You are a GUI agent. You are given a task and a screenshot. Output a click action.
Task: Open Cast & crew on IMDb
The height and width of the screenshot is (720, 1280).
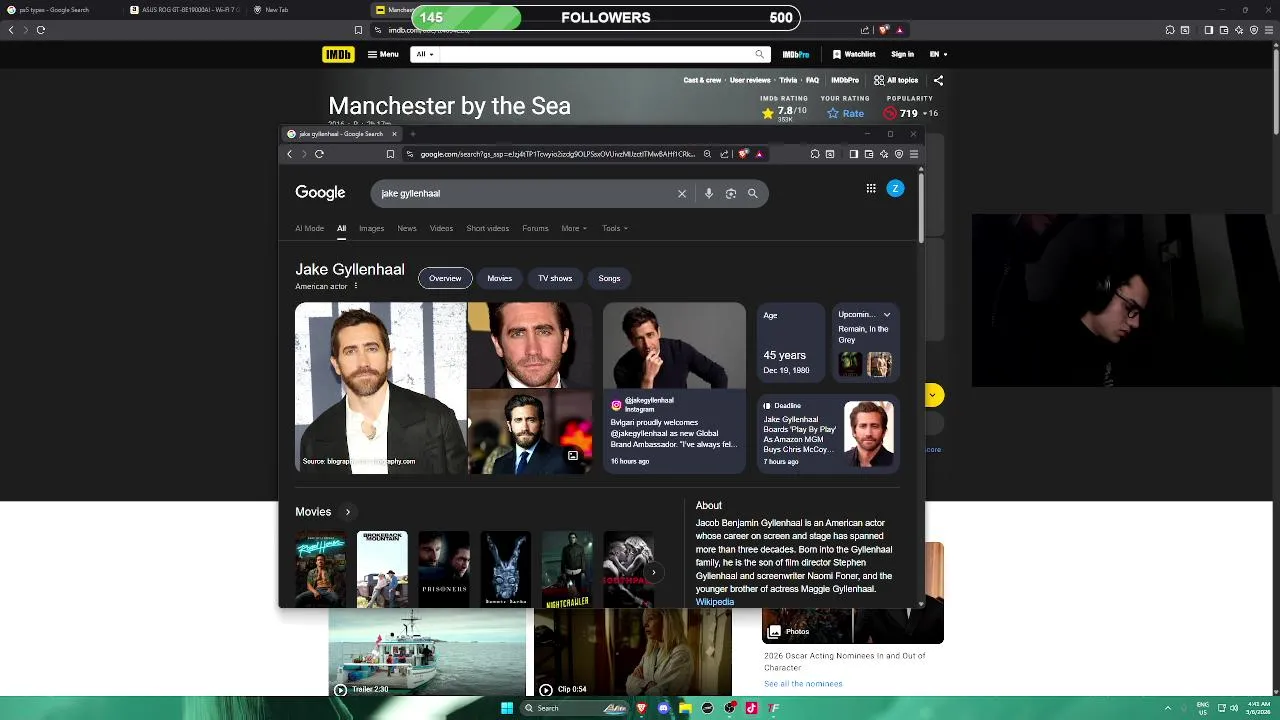coord(702,80)
